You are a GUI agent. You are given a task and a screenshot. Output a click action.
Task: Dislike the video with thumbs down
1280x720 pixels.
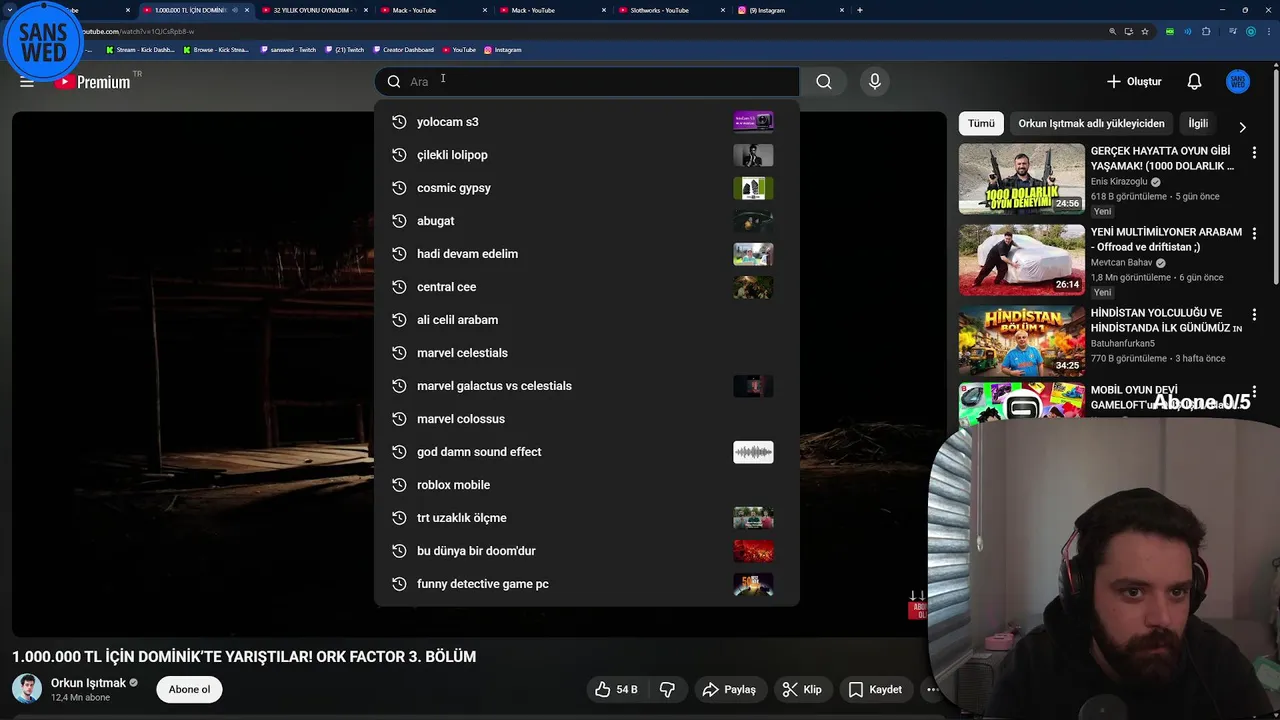point(667,689)
